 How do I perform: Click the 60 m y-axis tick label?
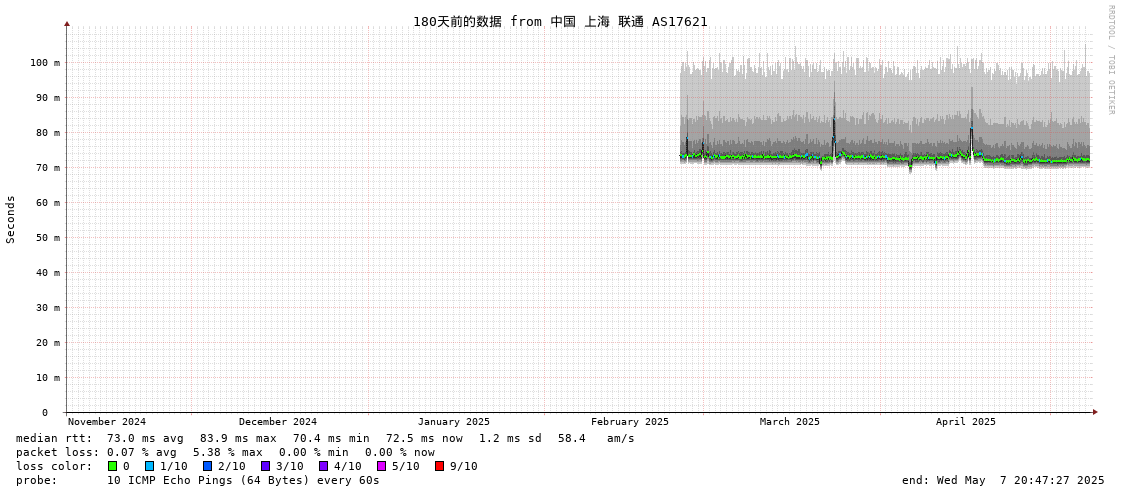[x=48, y=203]
